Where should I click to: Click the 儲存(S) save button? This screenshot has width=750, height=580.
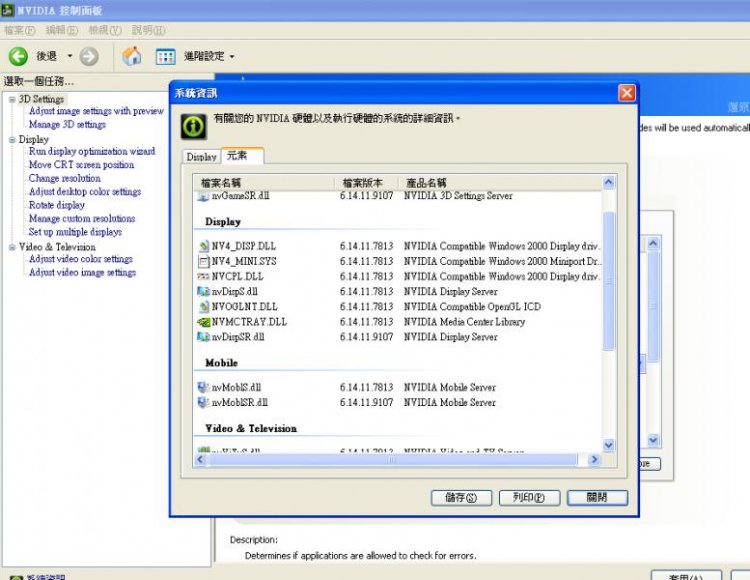[x=461, y=498]
